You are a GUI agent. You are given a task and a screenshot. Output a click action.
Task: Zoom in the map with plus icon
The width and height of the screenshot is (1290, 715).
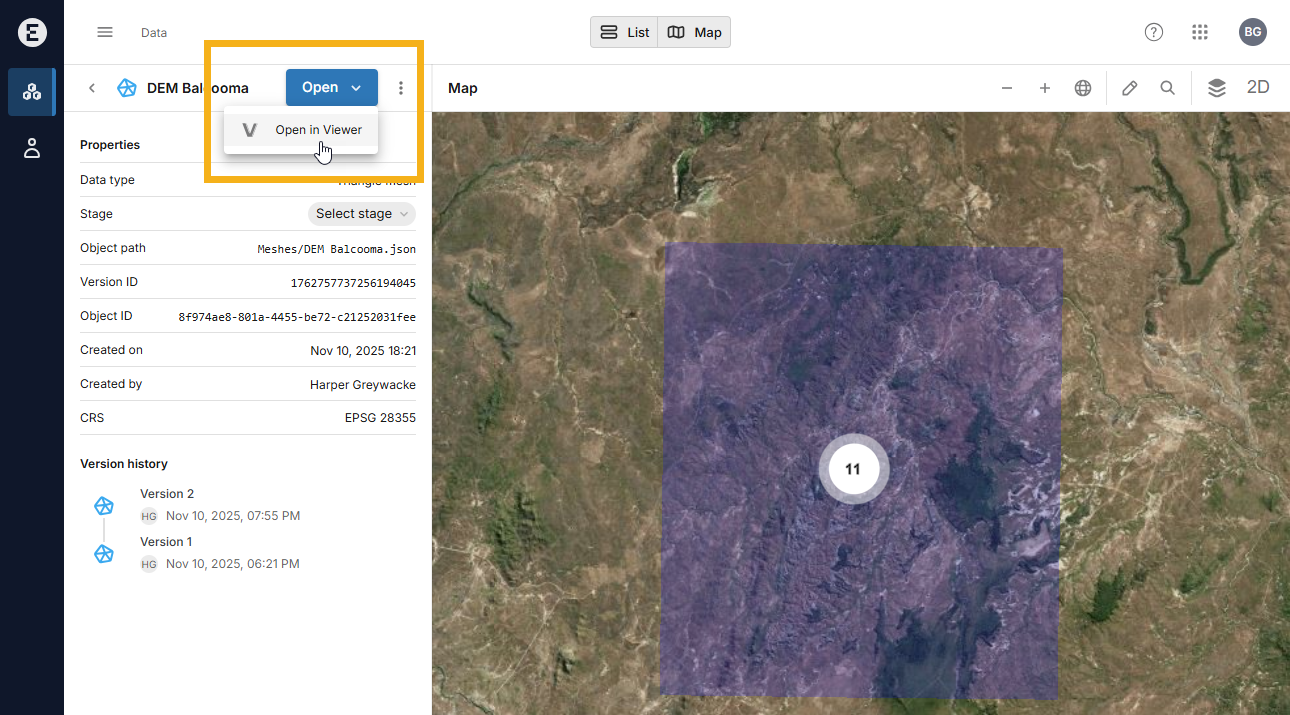click(1045, 88)
